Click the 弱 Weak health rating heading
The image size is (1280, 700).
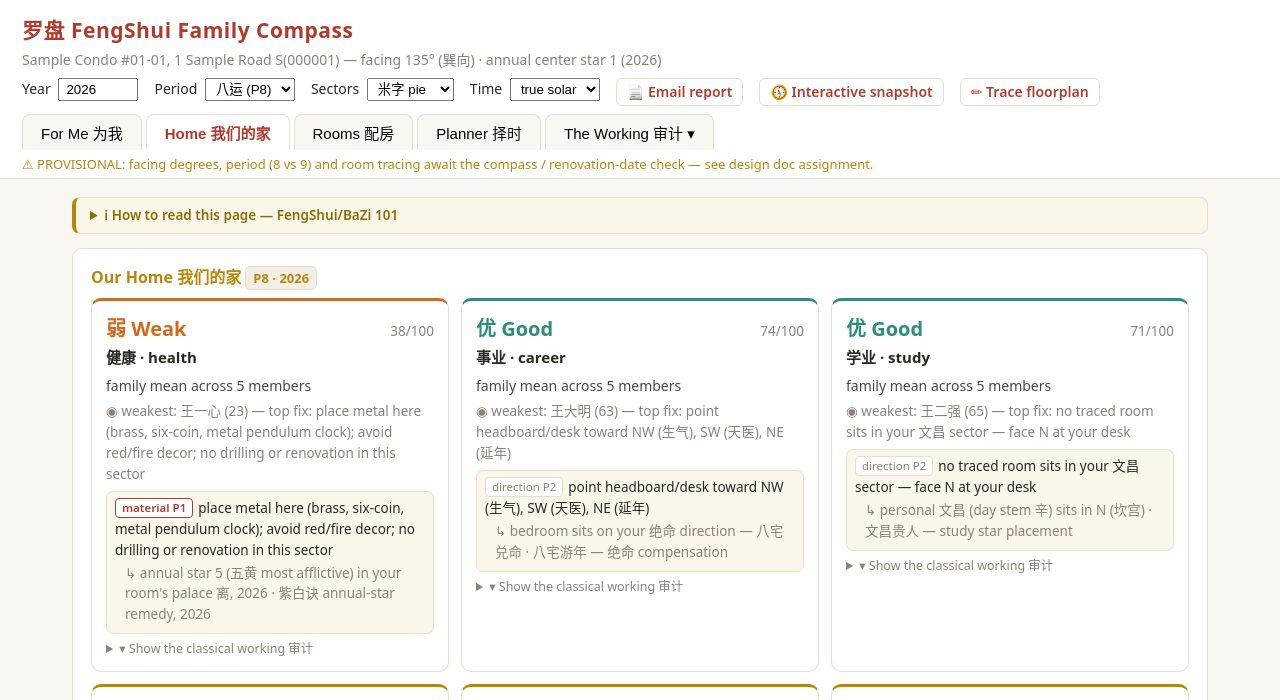pyautogui.click(x=146, y=329)
